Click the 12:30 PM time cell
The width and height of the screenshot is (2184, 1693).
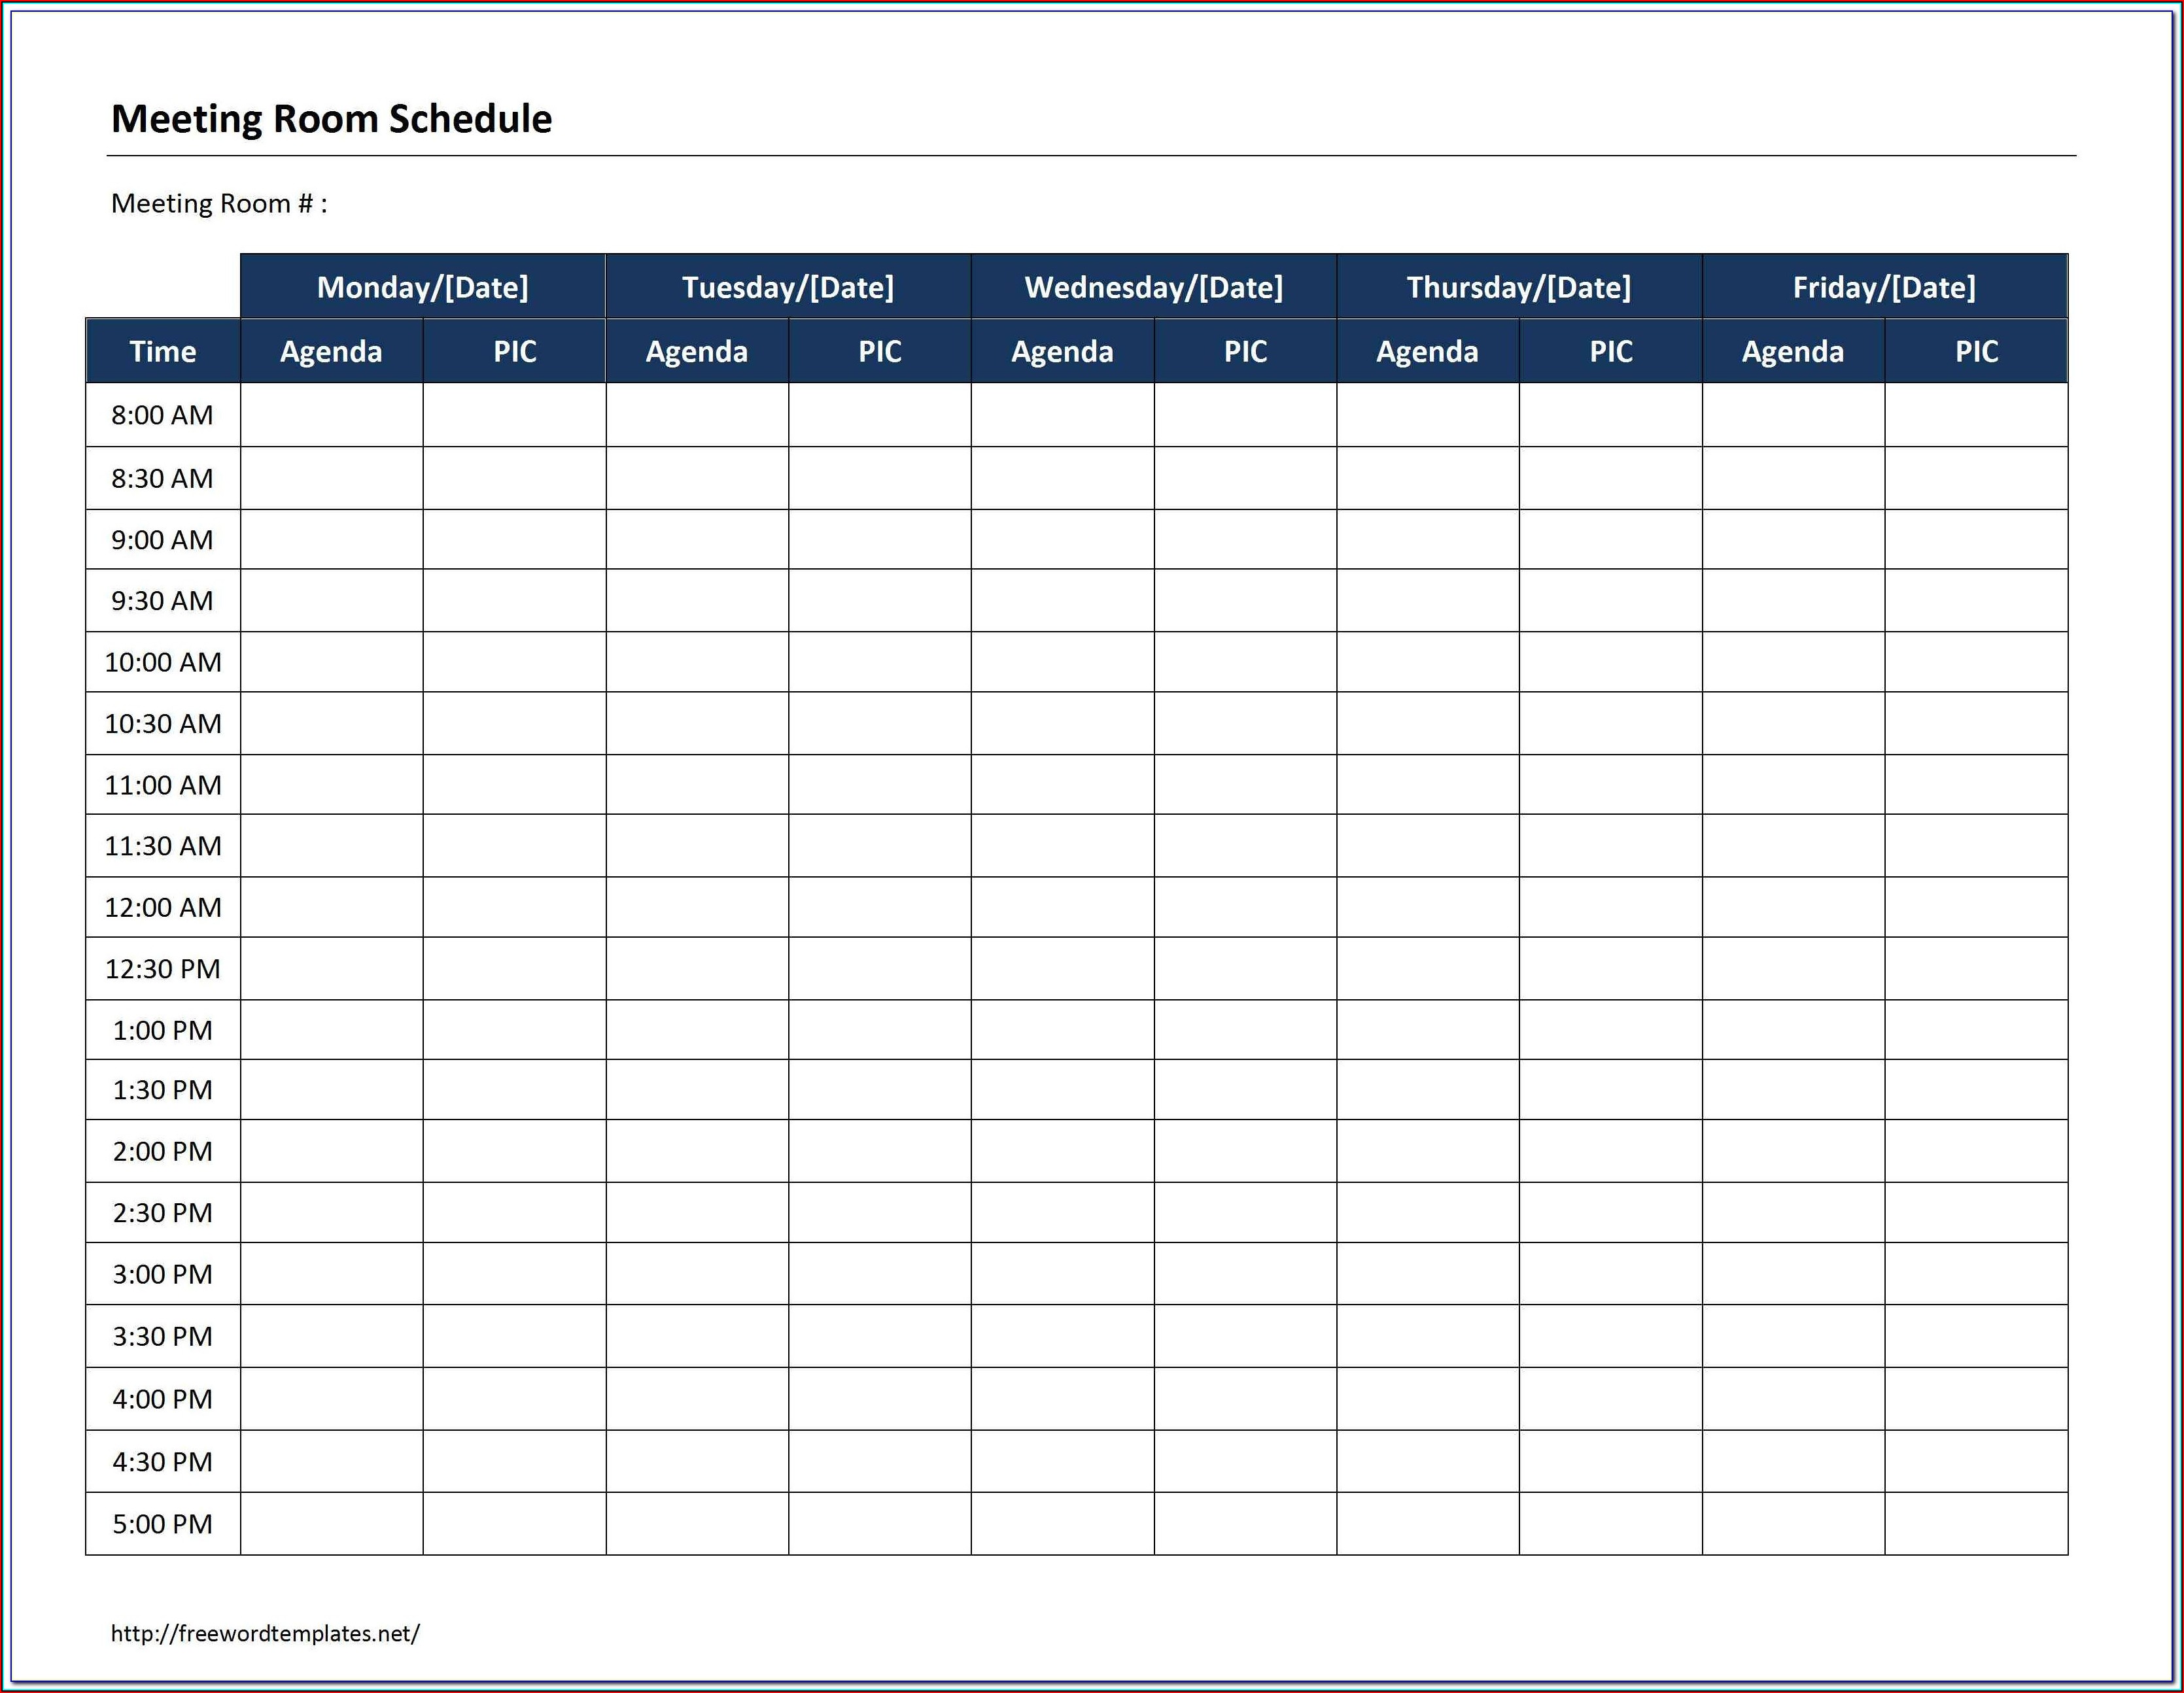tap(162, 968)
